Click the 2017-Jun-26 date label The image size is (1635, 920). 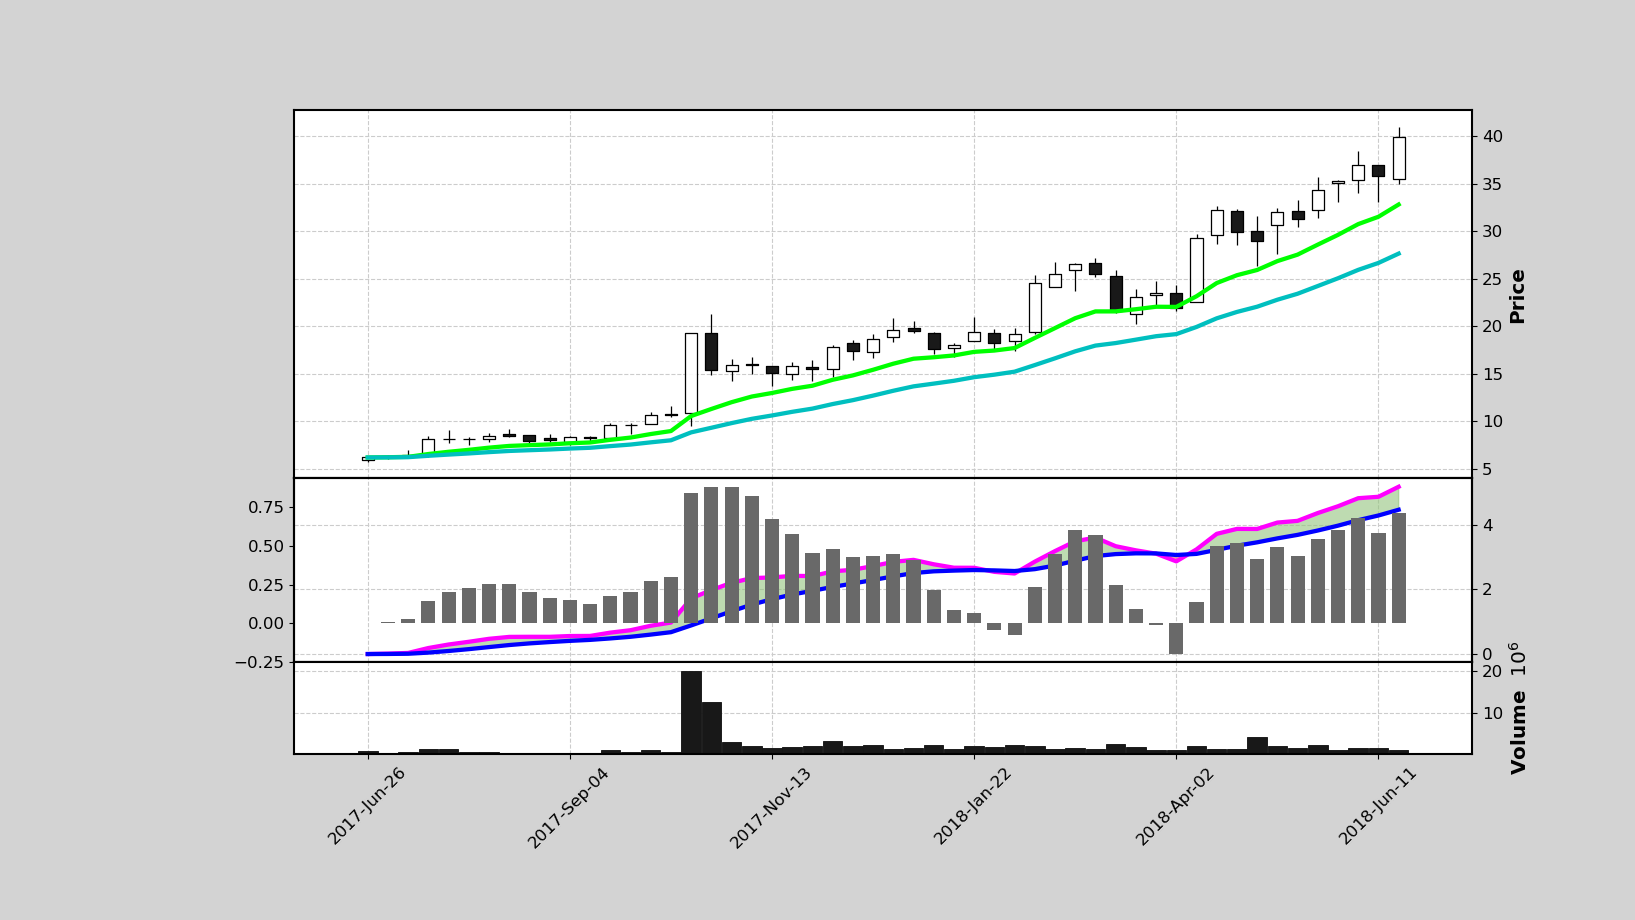click(367, 806)
